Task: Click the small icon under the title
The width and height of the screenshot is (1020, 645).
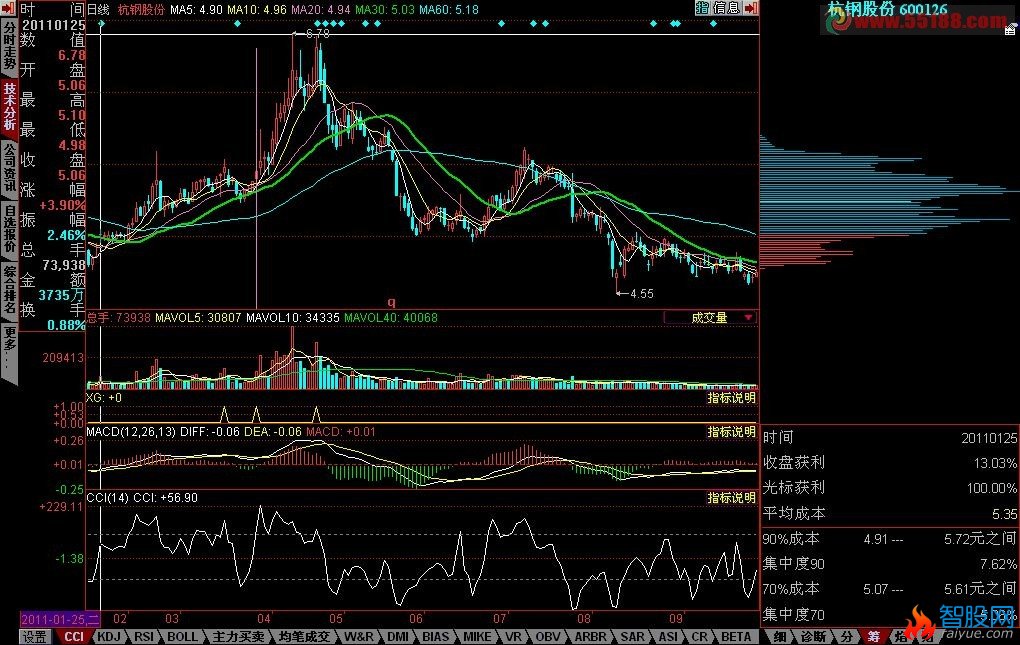Action: click(1011, 31)
